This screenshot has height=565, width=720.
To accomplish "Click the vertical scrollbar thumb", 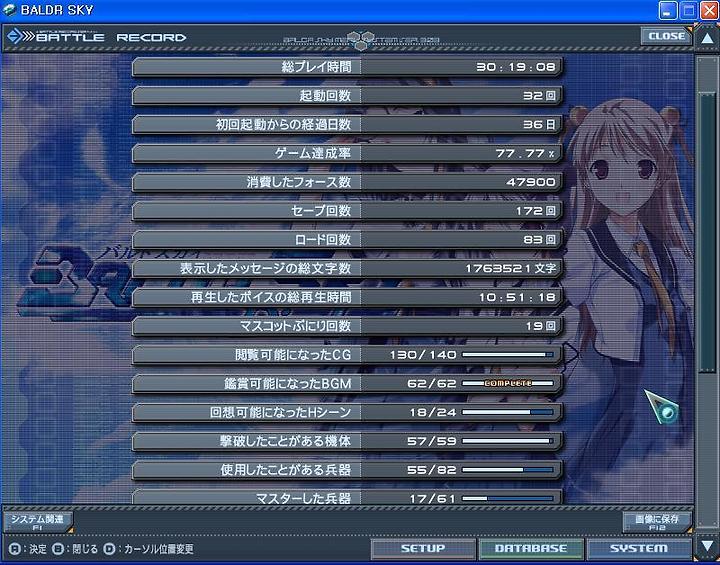I will click(x=707, y=232).
